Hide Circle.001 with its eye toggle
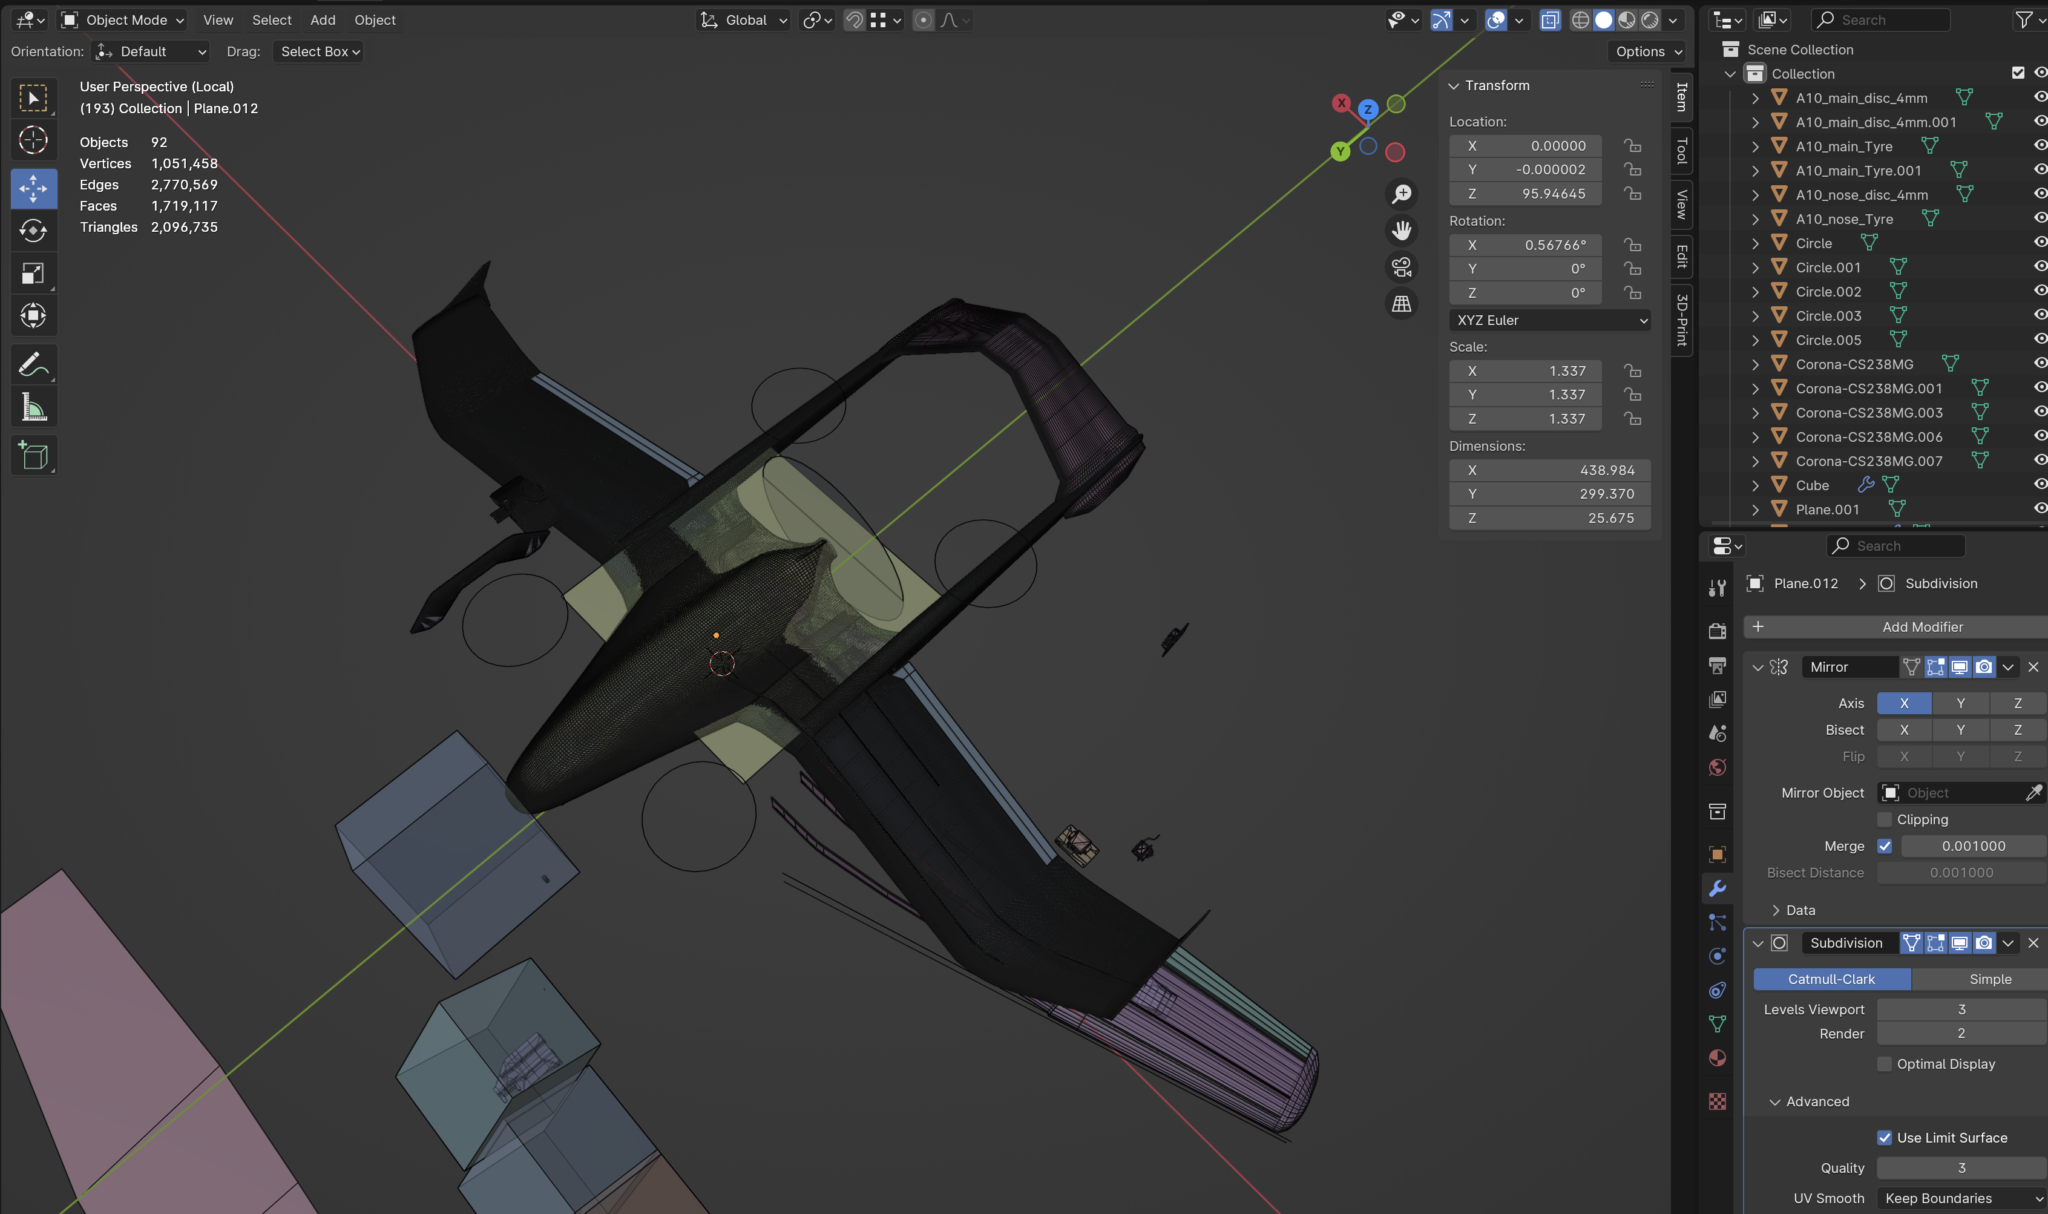The image size is (2048, 1214). pos(2039,266)
